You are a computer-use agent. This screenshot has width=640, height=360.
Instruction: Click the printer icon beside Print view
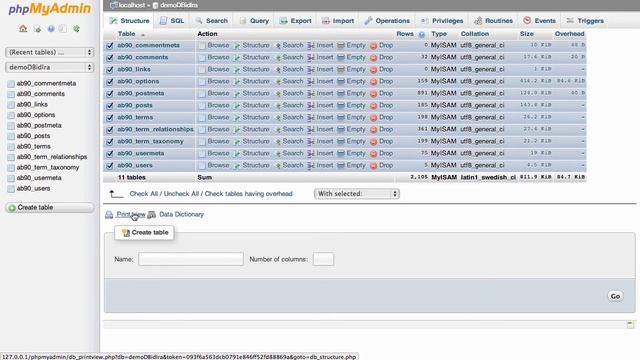109,215
